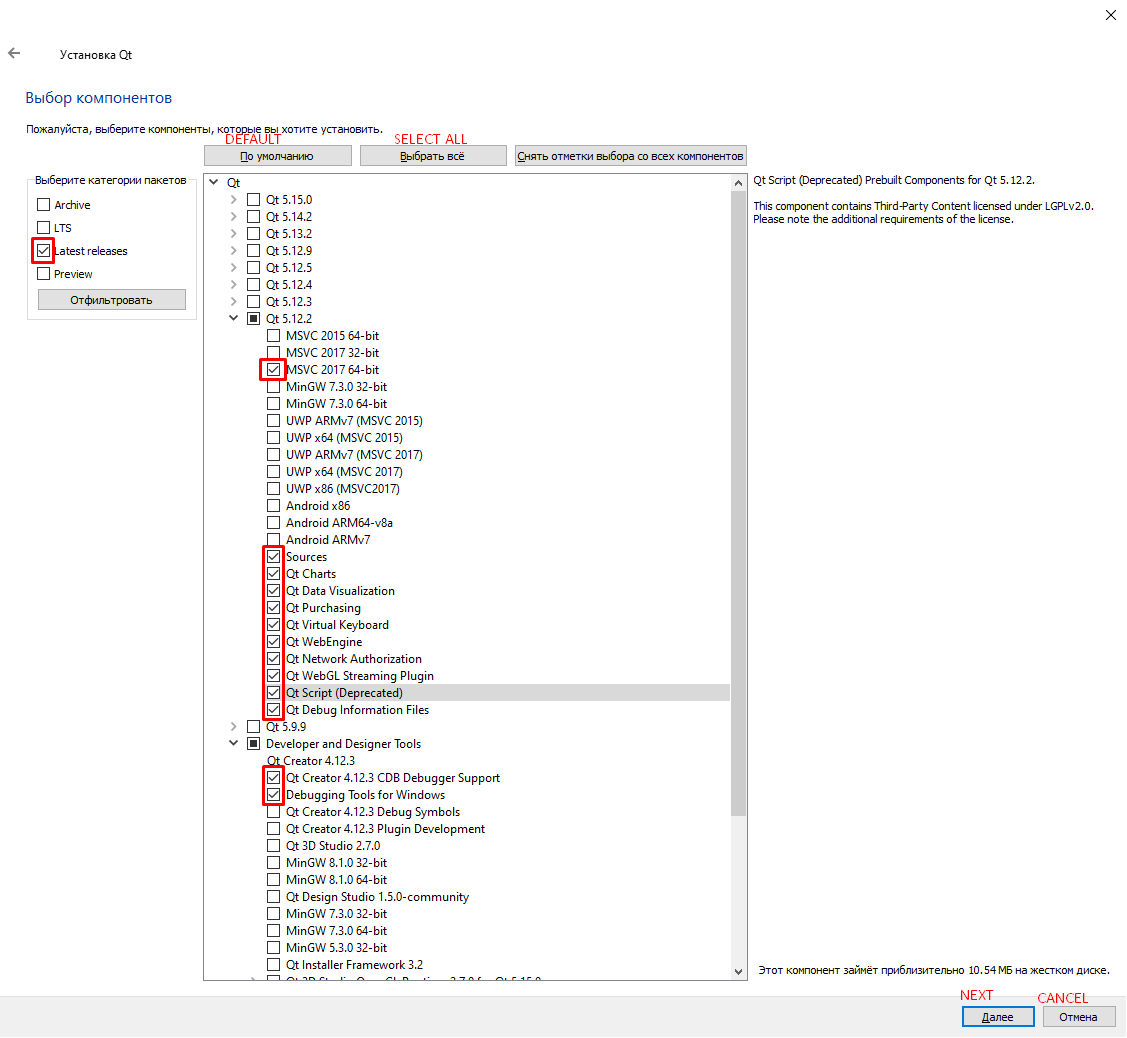This screenshot has width=1127, height=1038.
Task: Uncheck the Sources component
Action: coord(274,556)
